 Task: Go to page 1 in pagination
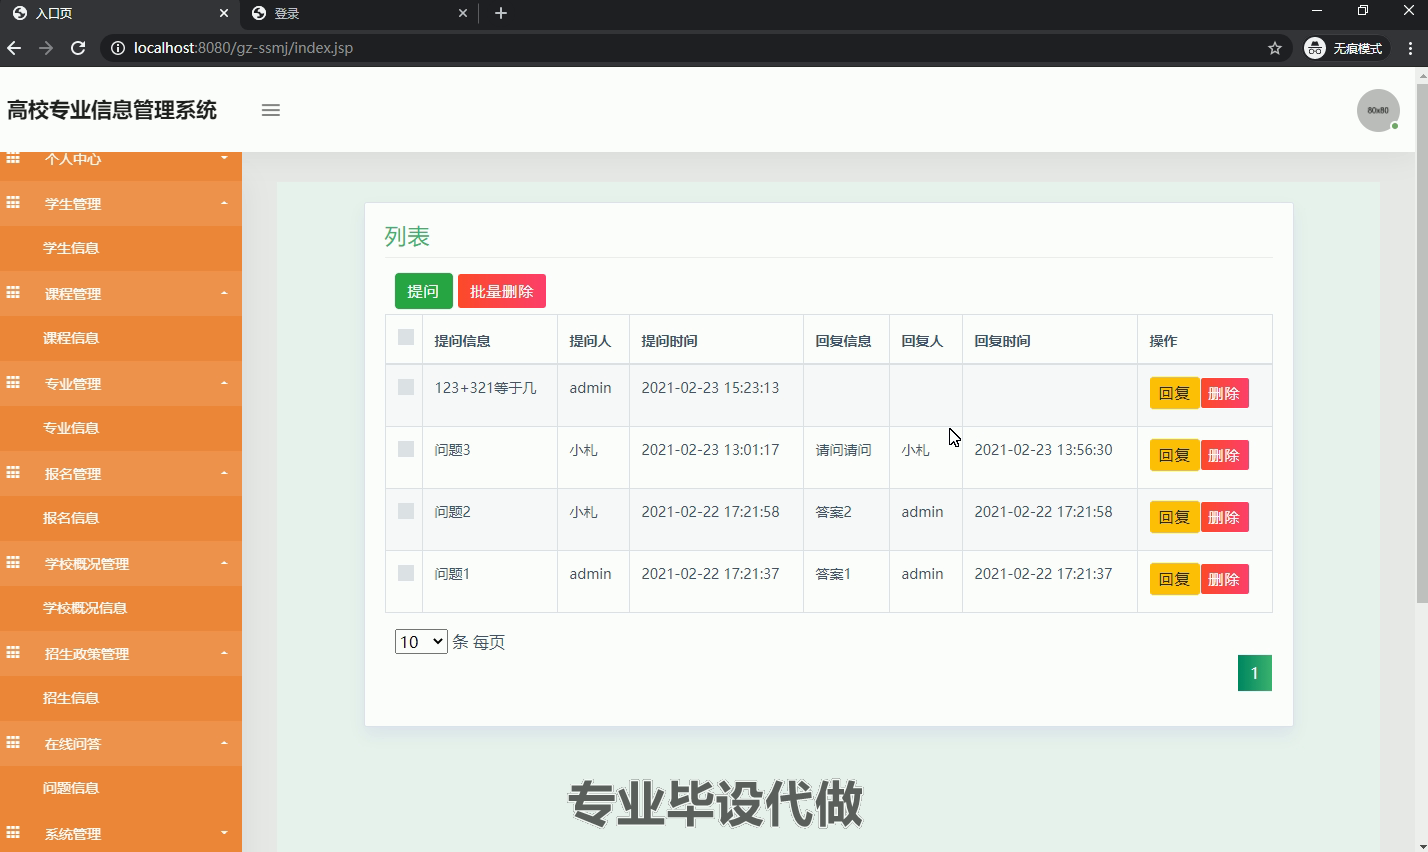coord(1255,673)
